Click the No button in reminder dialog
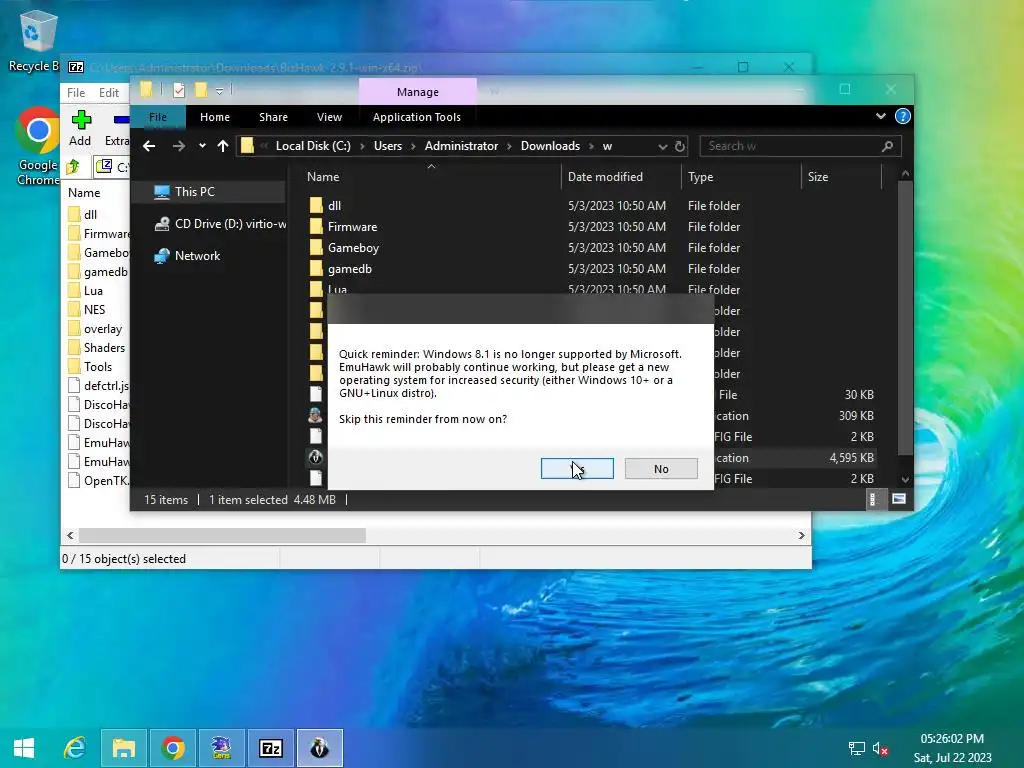1024x768 pixels. coord(661,468)
